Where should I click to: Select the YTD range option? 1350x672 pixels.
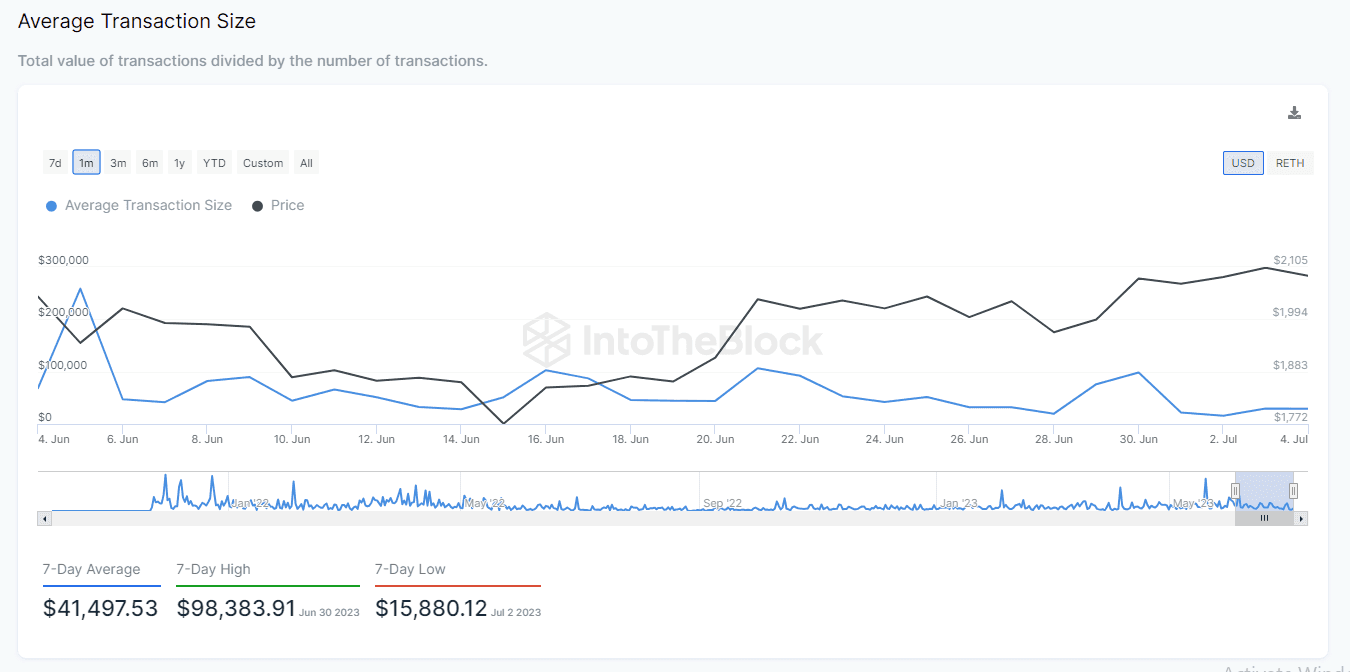(x=214, y=163)
